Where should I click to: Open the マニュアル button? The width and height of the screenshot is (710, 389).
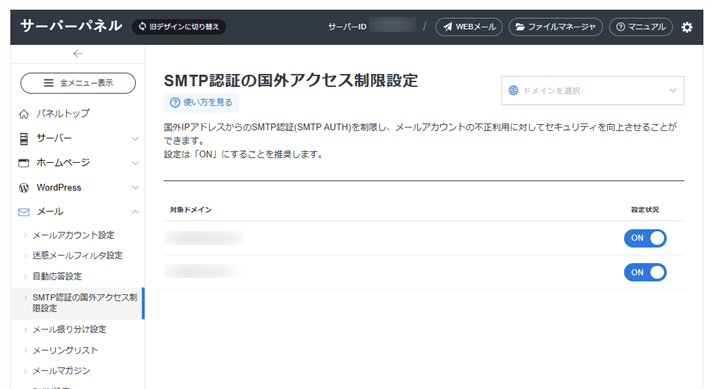tap(641, 27)
